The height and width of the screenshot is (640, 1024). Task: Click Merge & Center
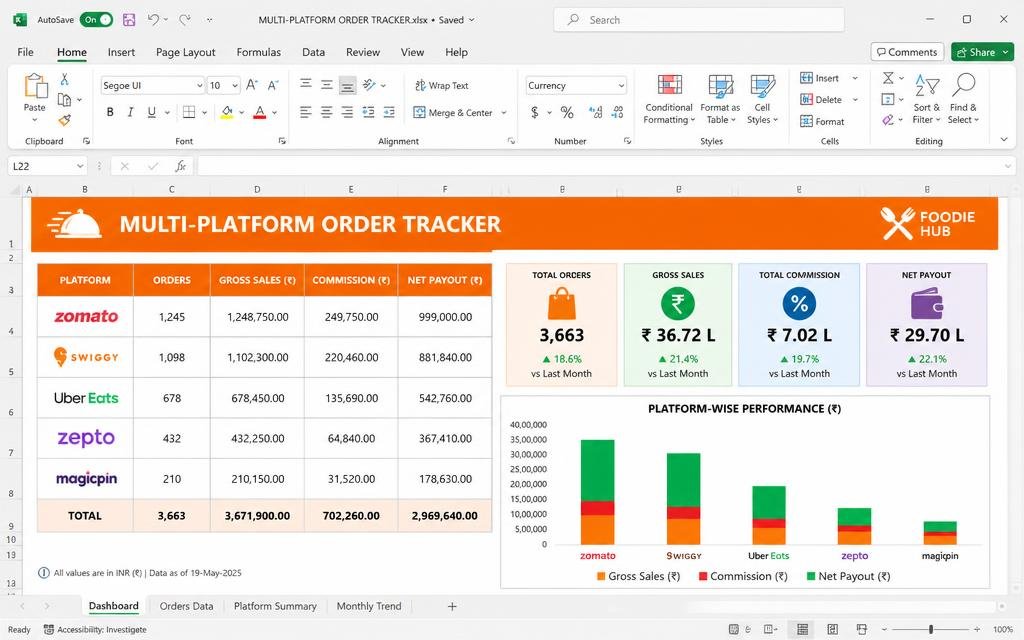[x=453, y=112]
